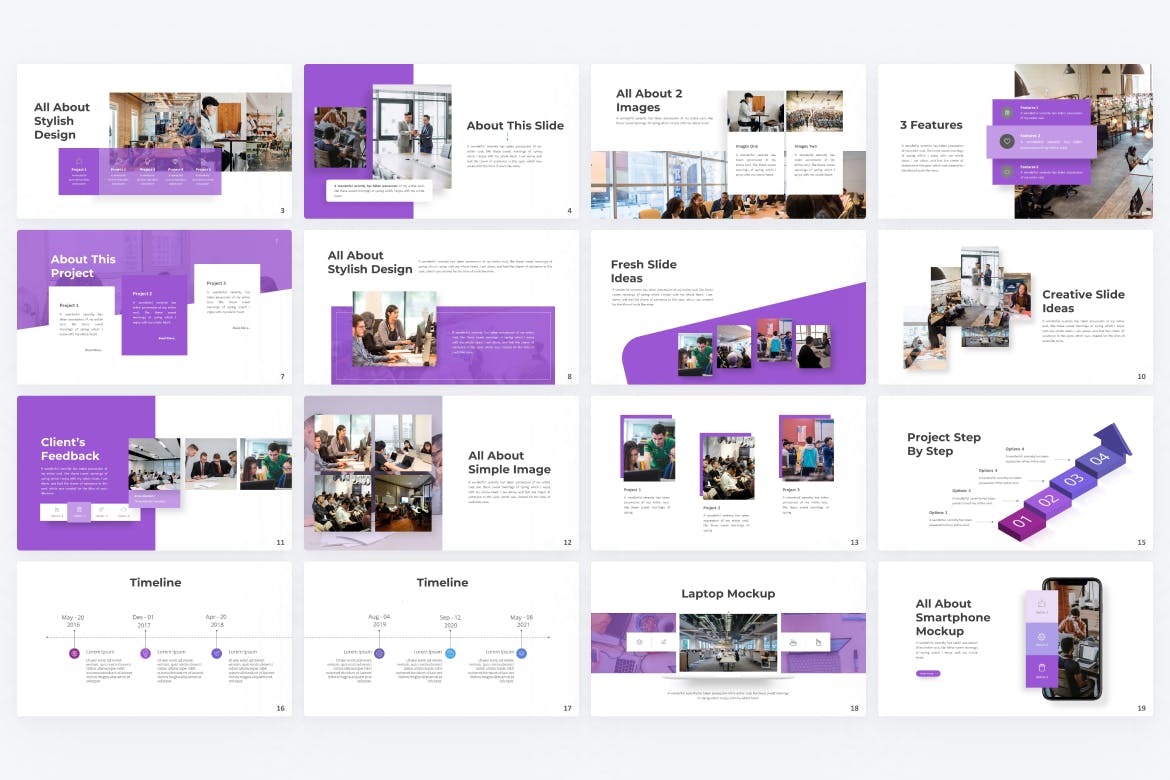Click the Client's Feedback heading

[70, 449]
